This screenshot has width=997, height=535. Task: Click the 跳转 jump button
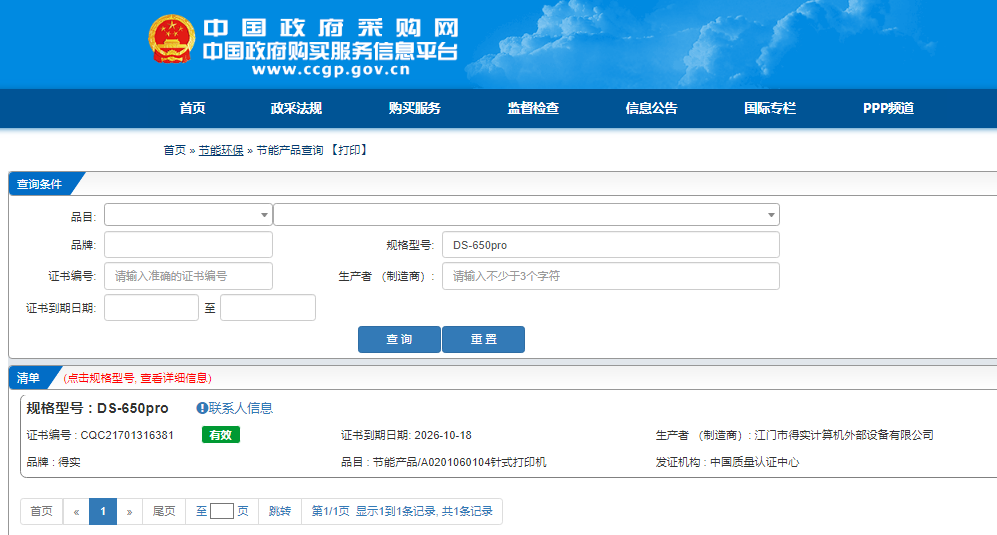[x=280, y=511]
